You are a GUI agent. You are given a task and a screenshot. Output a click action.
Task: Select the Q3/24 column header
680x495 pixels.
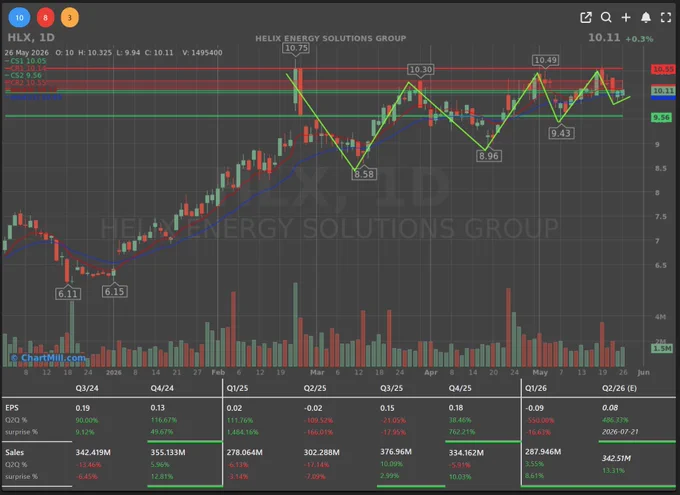tap(87, 388)
